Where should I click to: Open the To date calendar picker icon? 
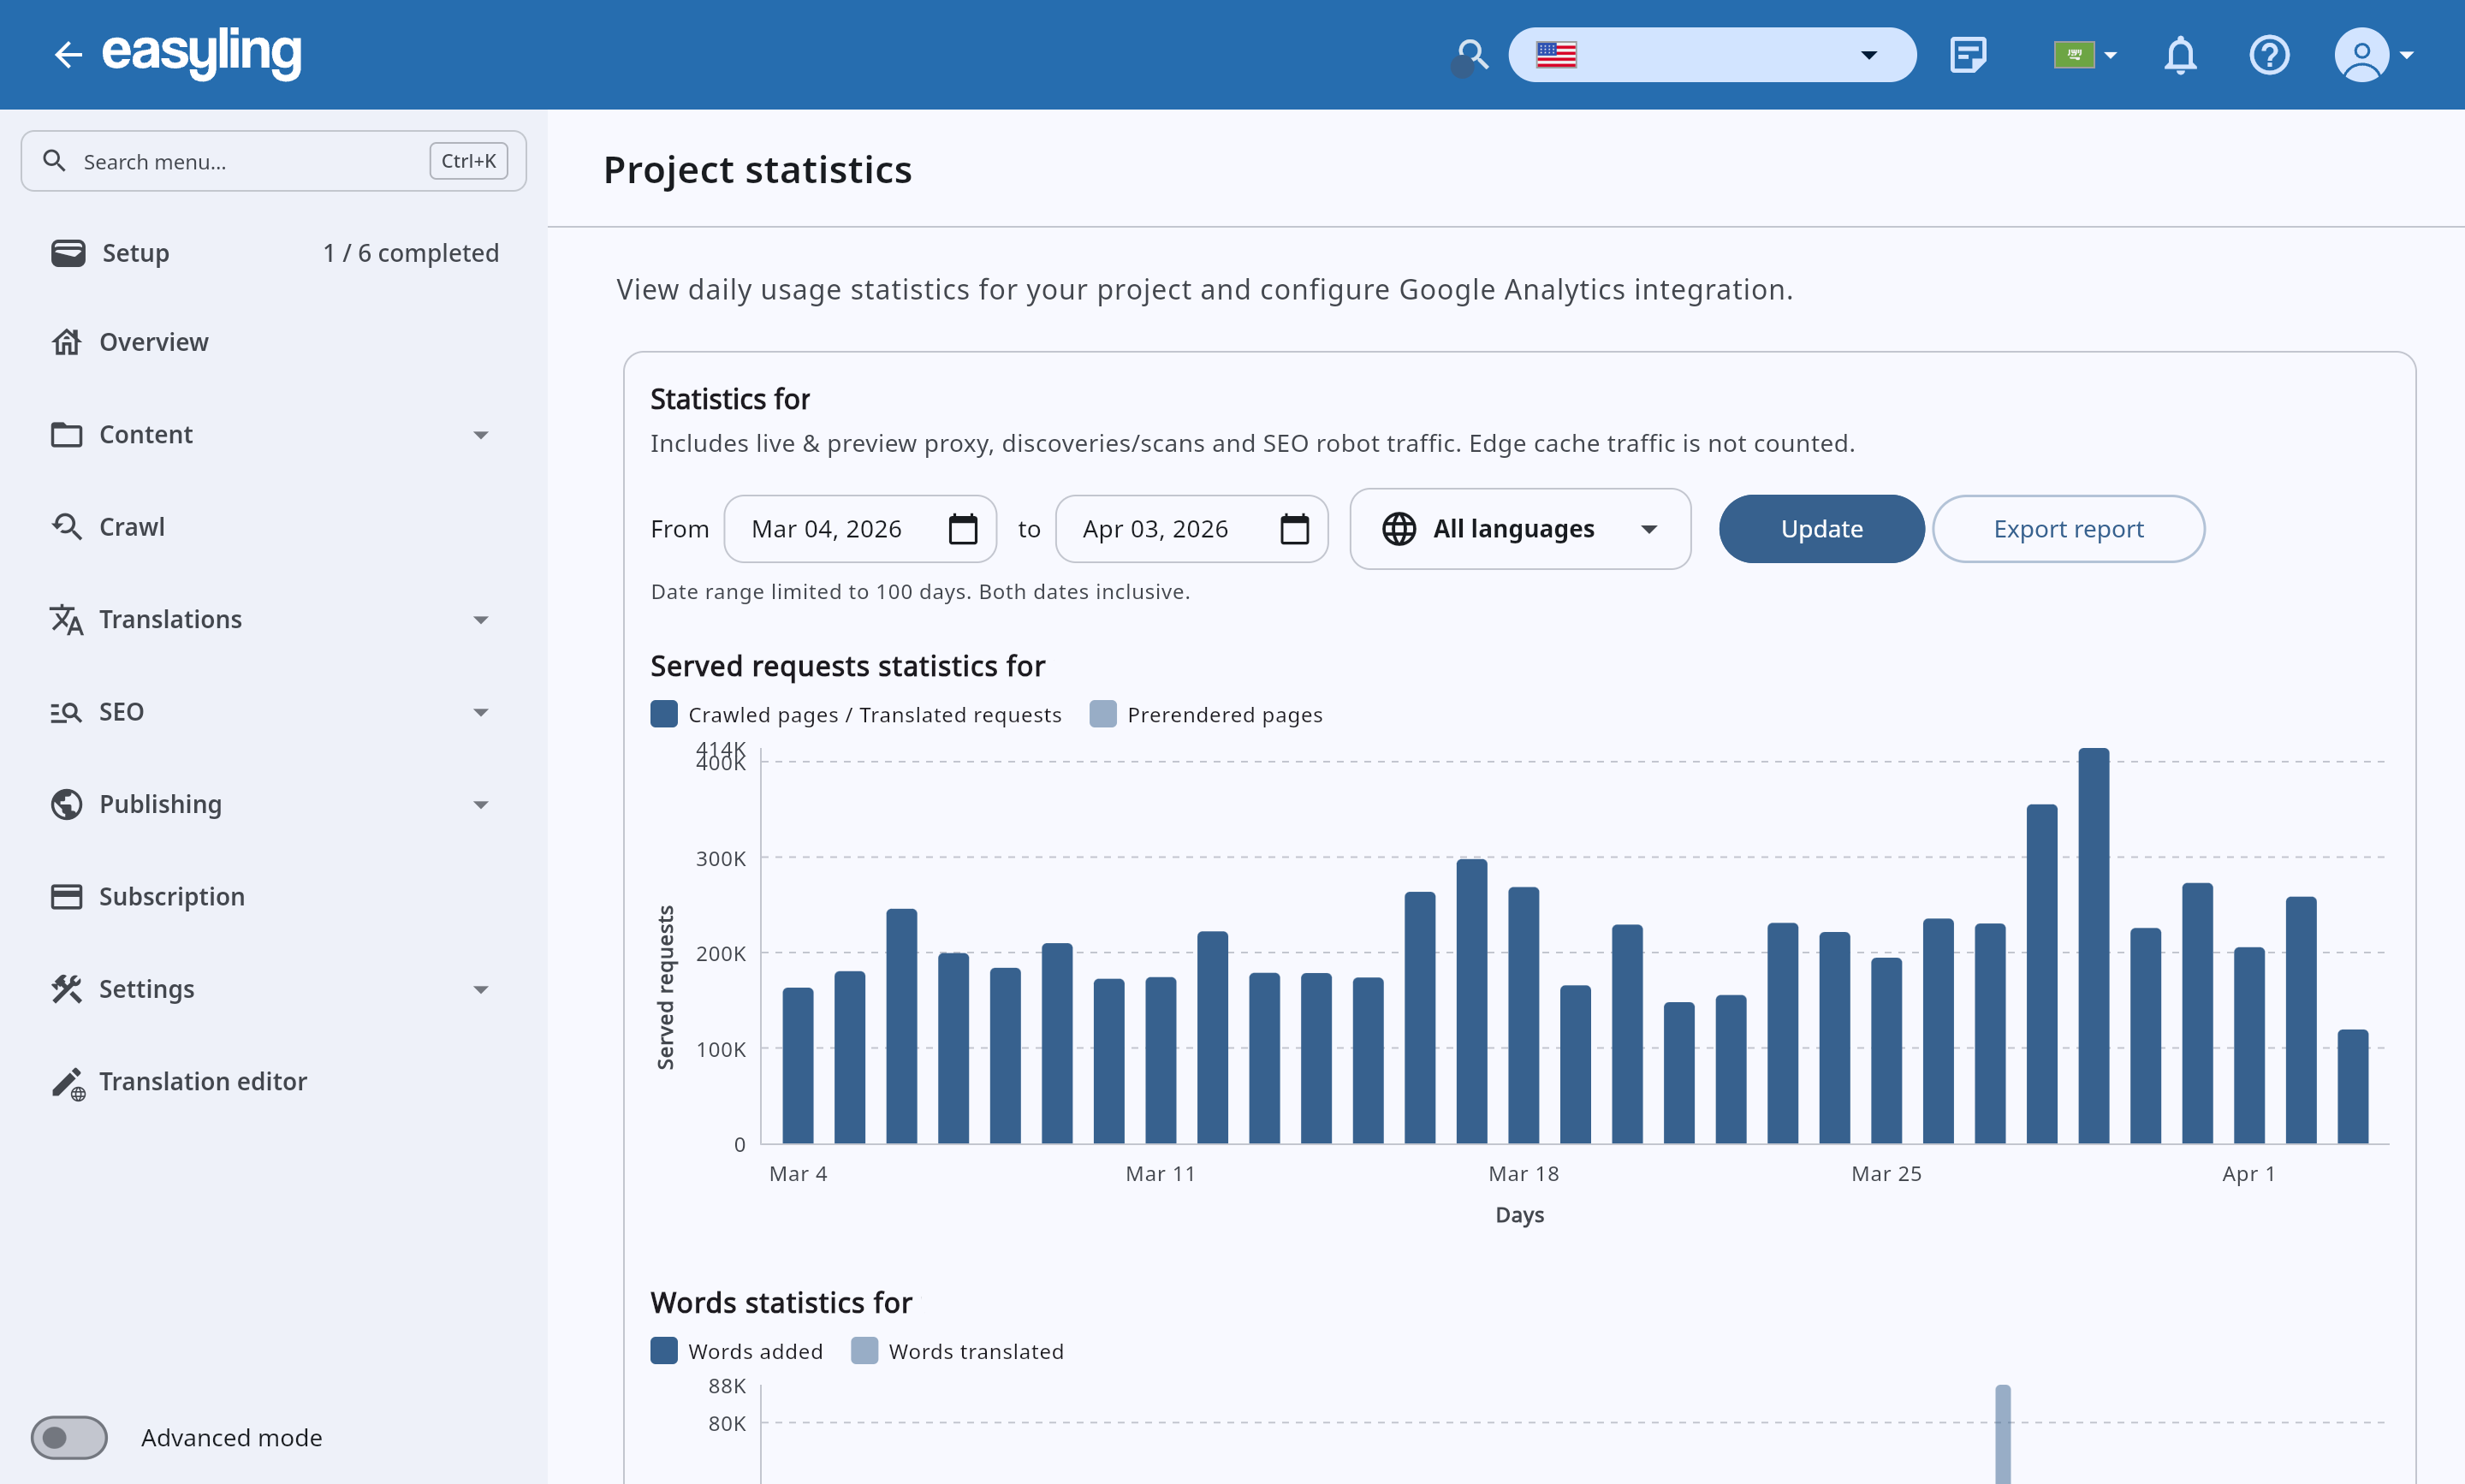(x=1294, y=529)
